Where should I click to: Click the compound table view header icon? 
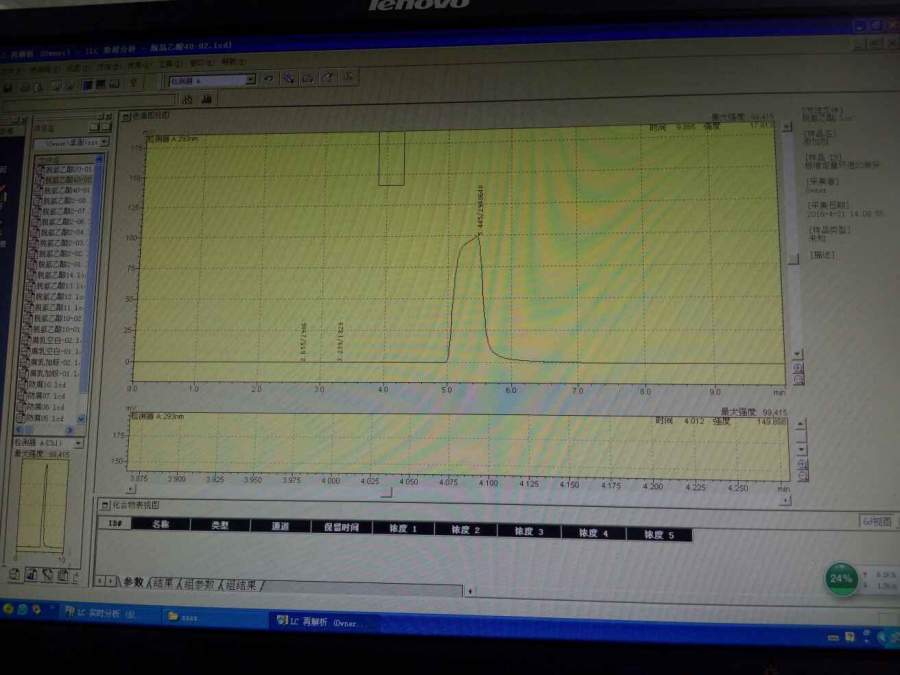[105, 505]
